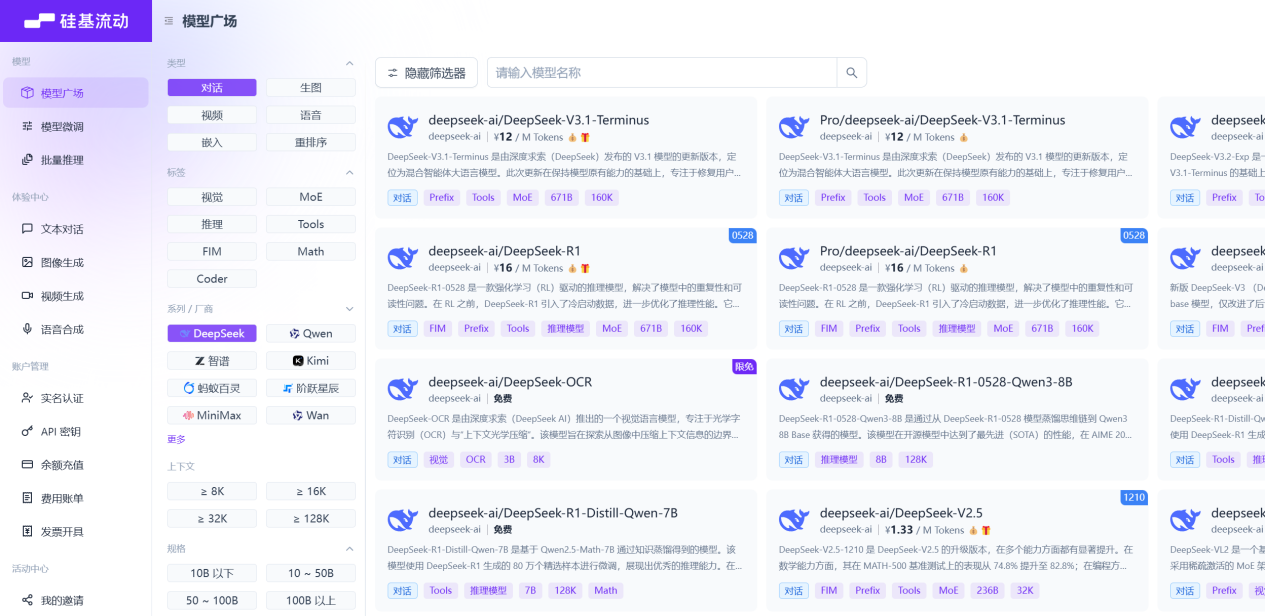
Task: Open the deepseek-ai/DeepSeek-R1 model card
Action: (566, 287)
